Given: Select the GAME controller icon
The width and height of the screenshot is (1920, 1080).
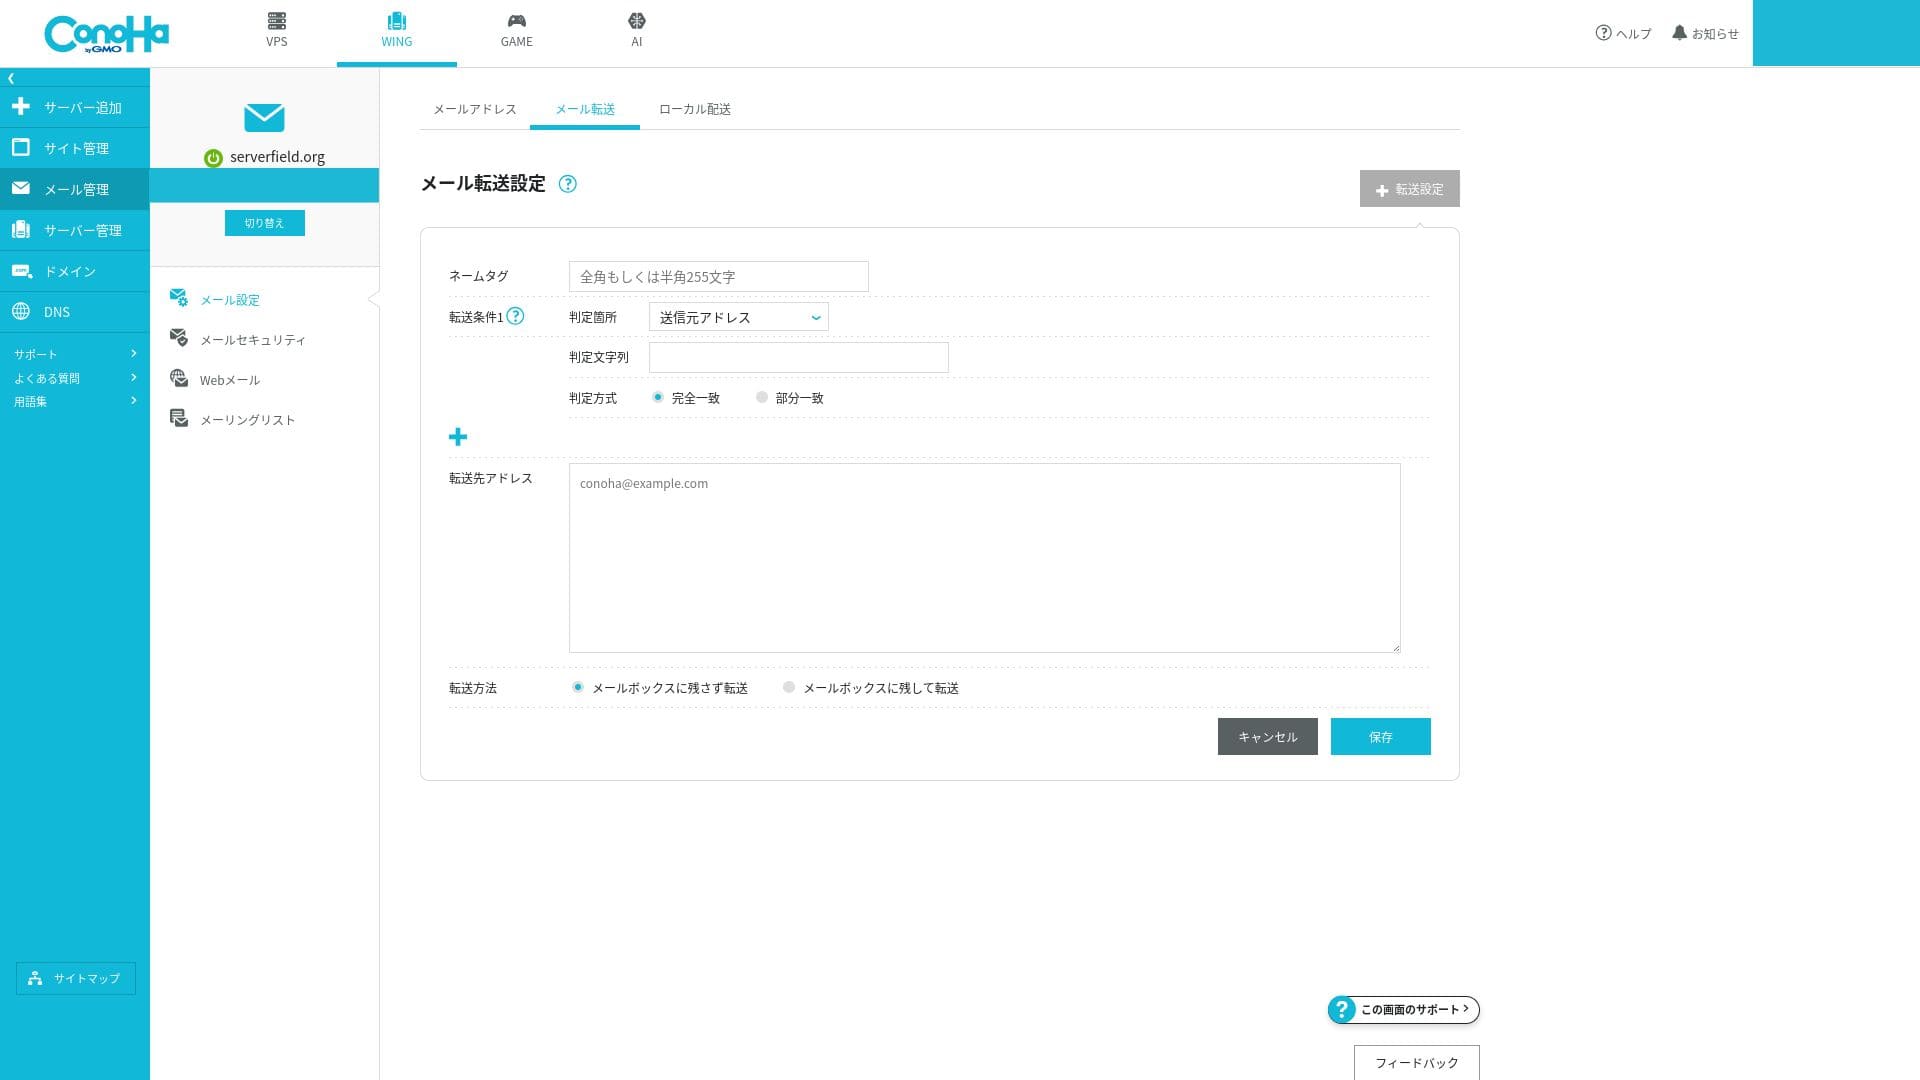Looking at the screenshot, I should [516, 22].
